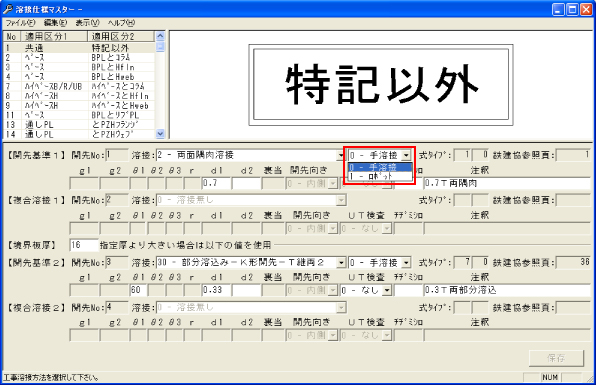Open the UT検査 0 - なし dropdown in 開先基準2
This screenshot has height=385, width=596.
[387, 290]
